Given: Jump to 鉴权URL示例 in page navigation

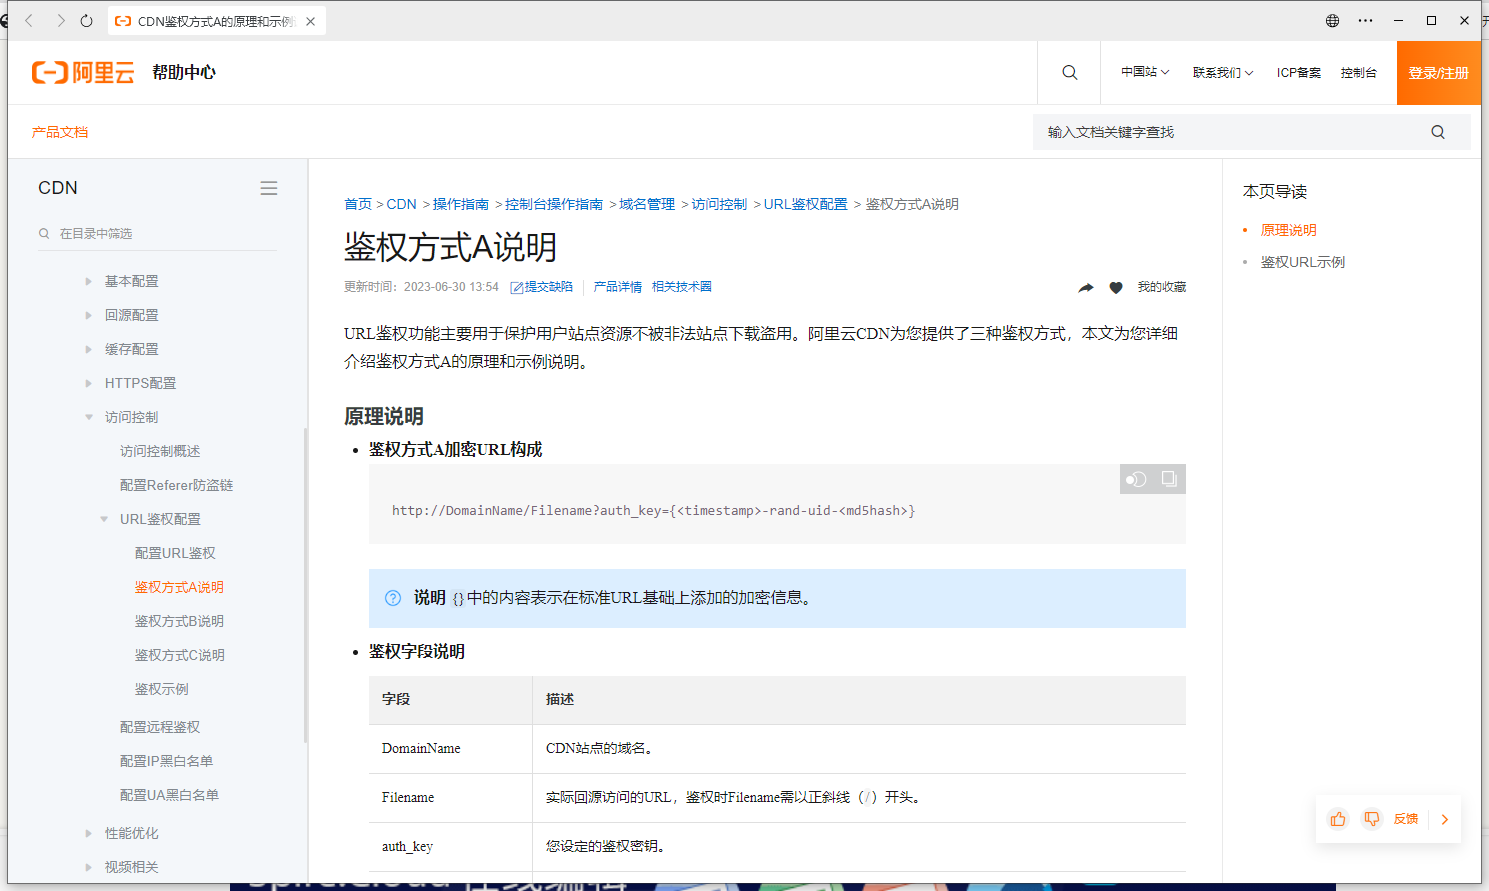Looking at the screenshot, I should tap(1302, 262).
